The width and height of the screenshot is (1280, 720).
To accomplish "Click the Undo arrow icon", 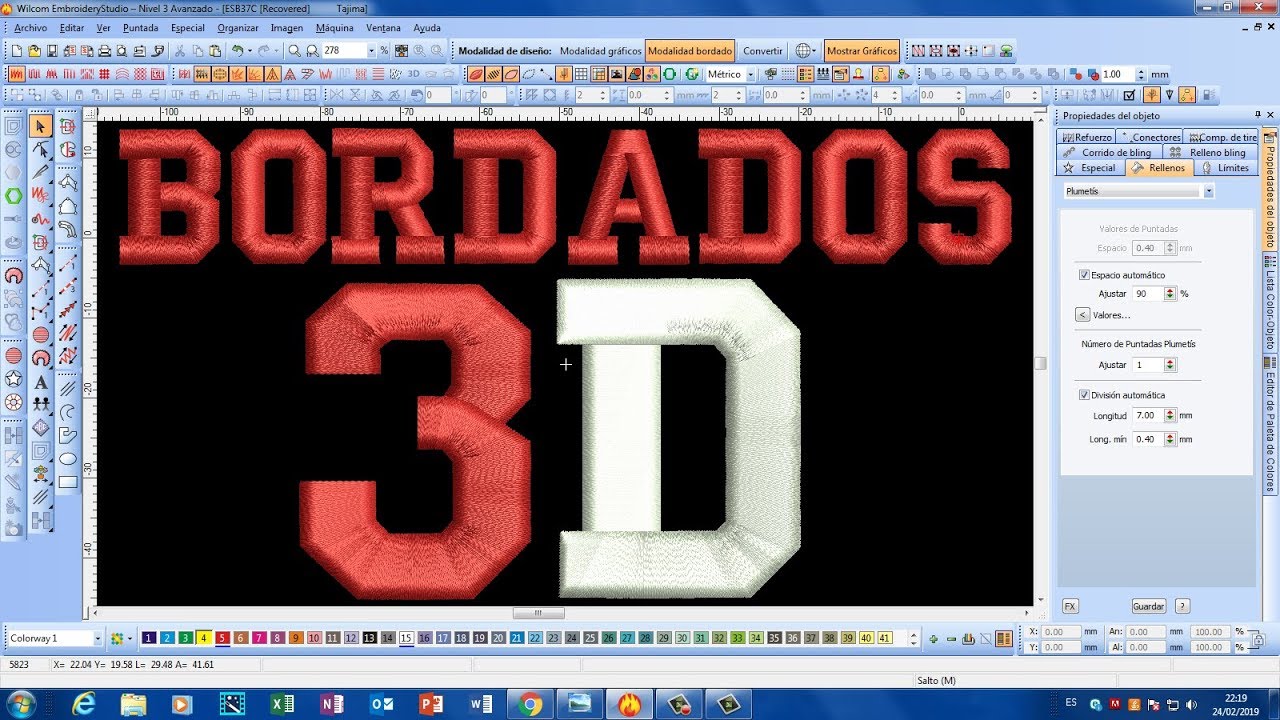I will (237, 50).
